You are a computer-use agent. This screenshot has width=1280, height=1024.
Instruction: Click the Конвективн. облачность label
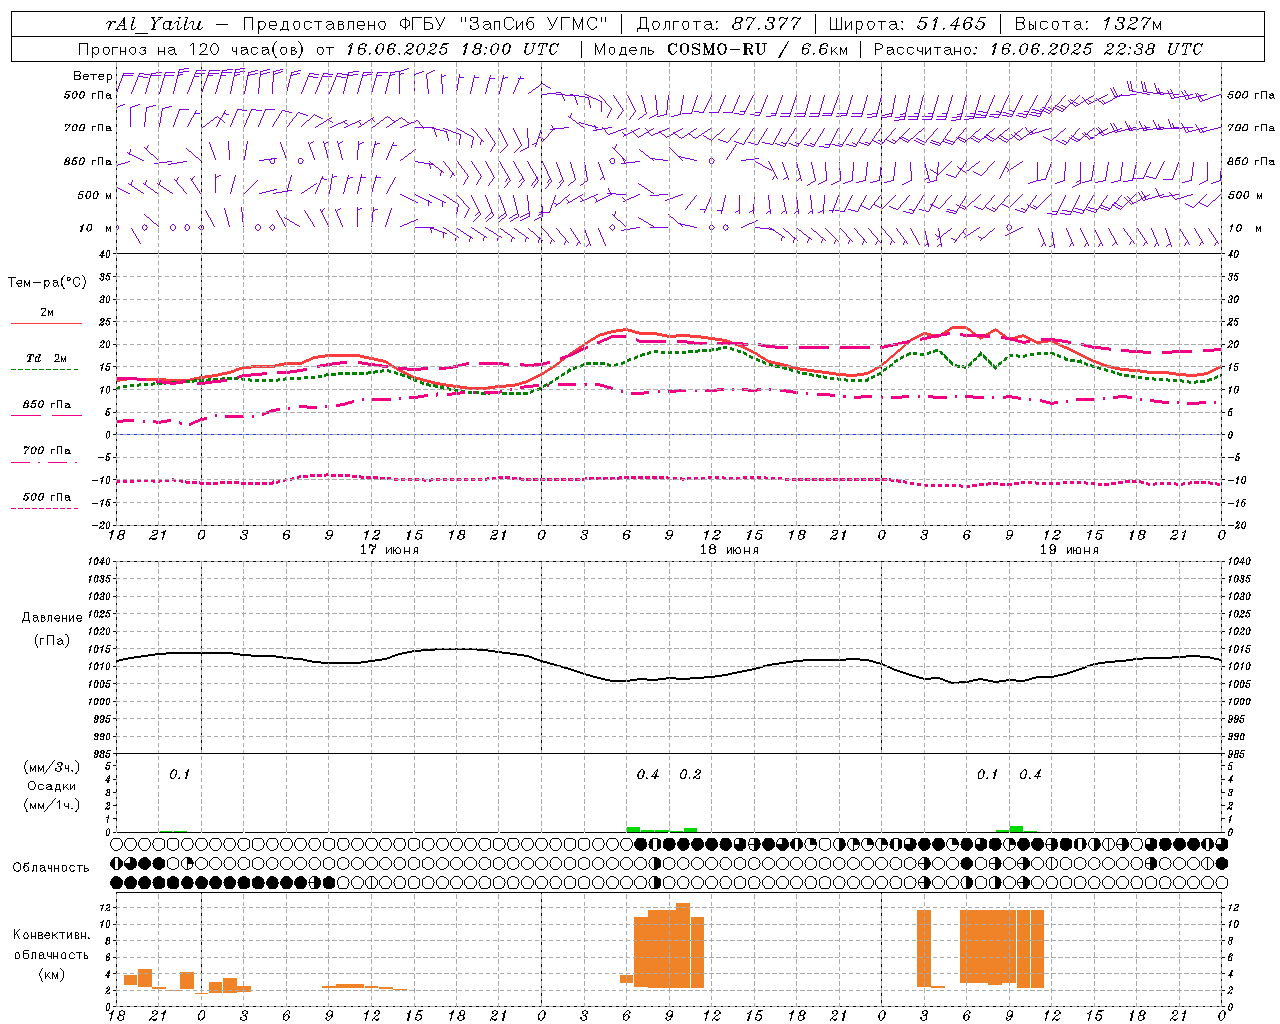click(51, 945)
